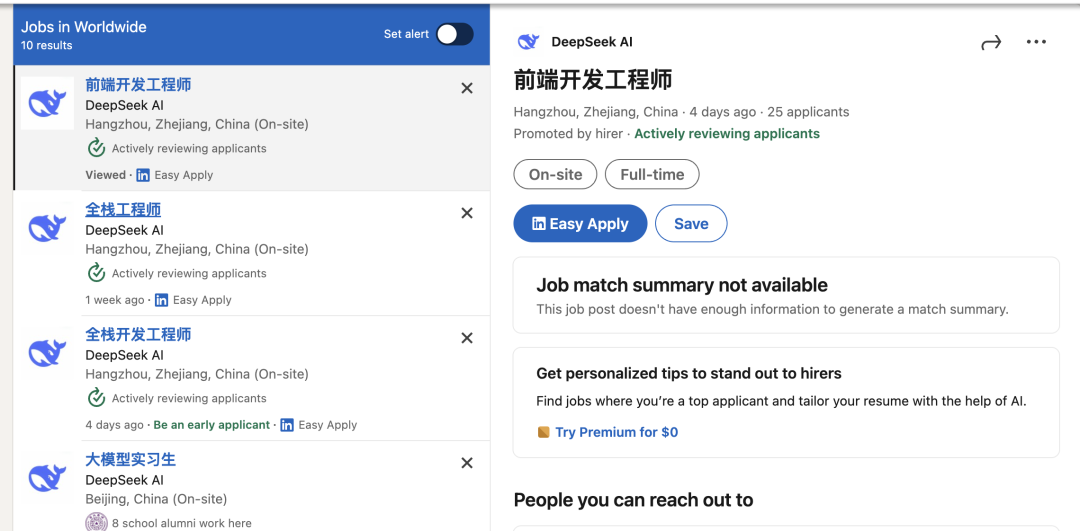Click the DeepSeek whale logo in job details
The image size is (1080, 531).
tap(528, 42)
